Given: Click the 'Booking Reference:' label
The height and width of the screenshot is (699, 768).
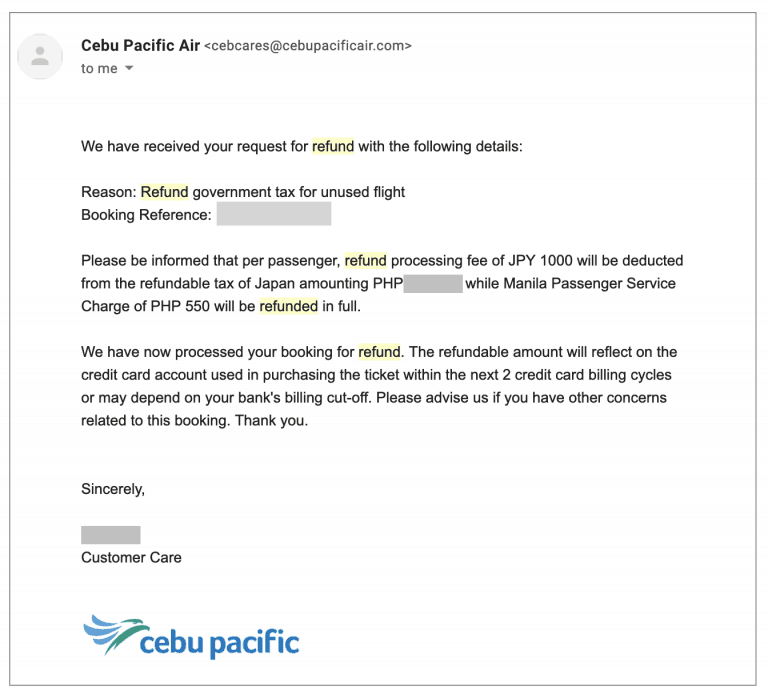Looking at the screenshot, I should 146,215.
